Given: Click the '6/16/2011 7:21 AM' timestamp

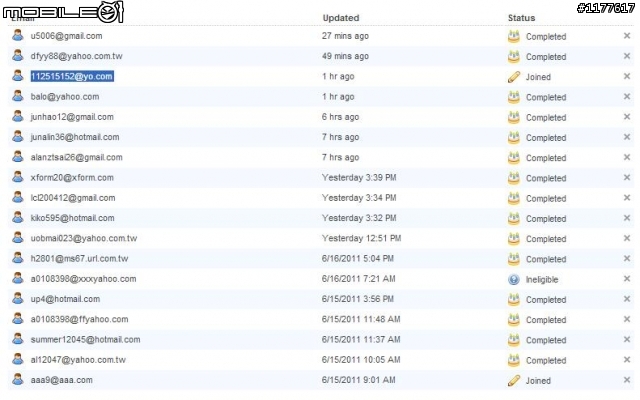Looking at the screenshot, I should [358, 279].
